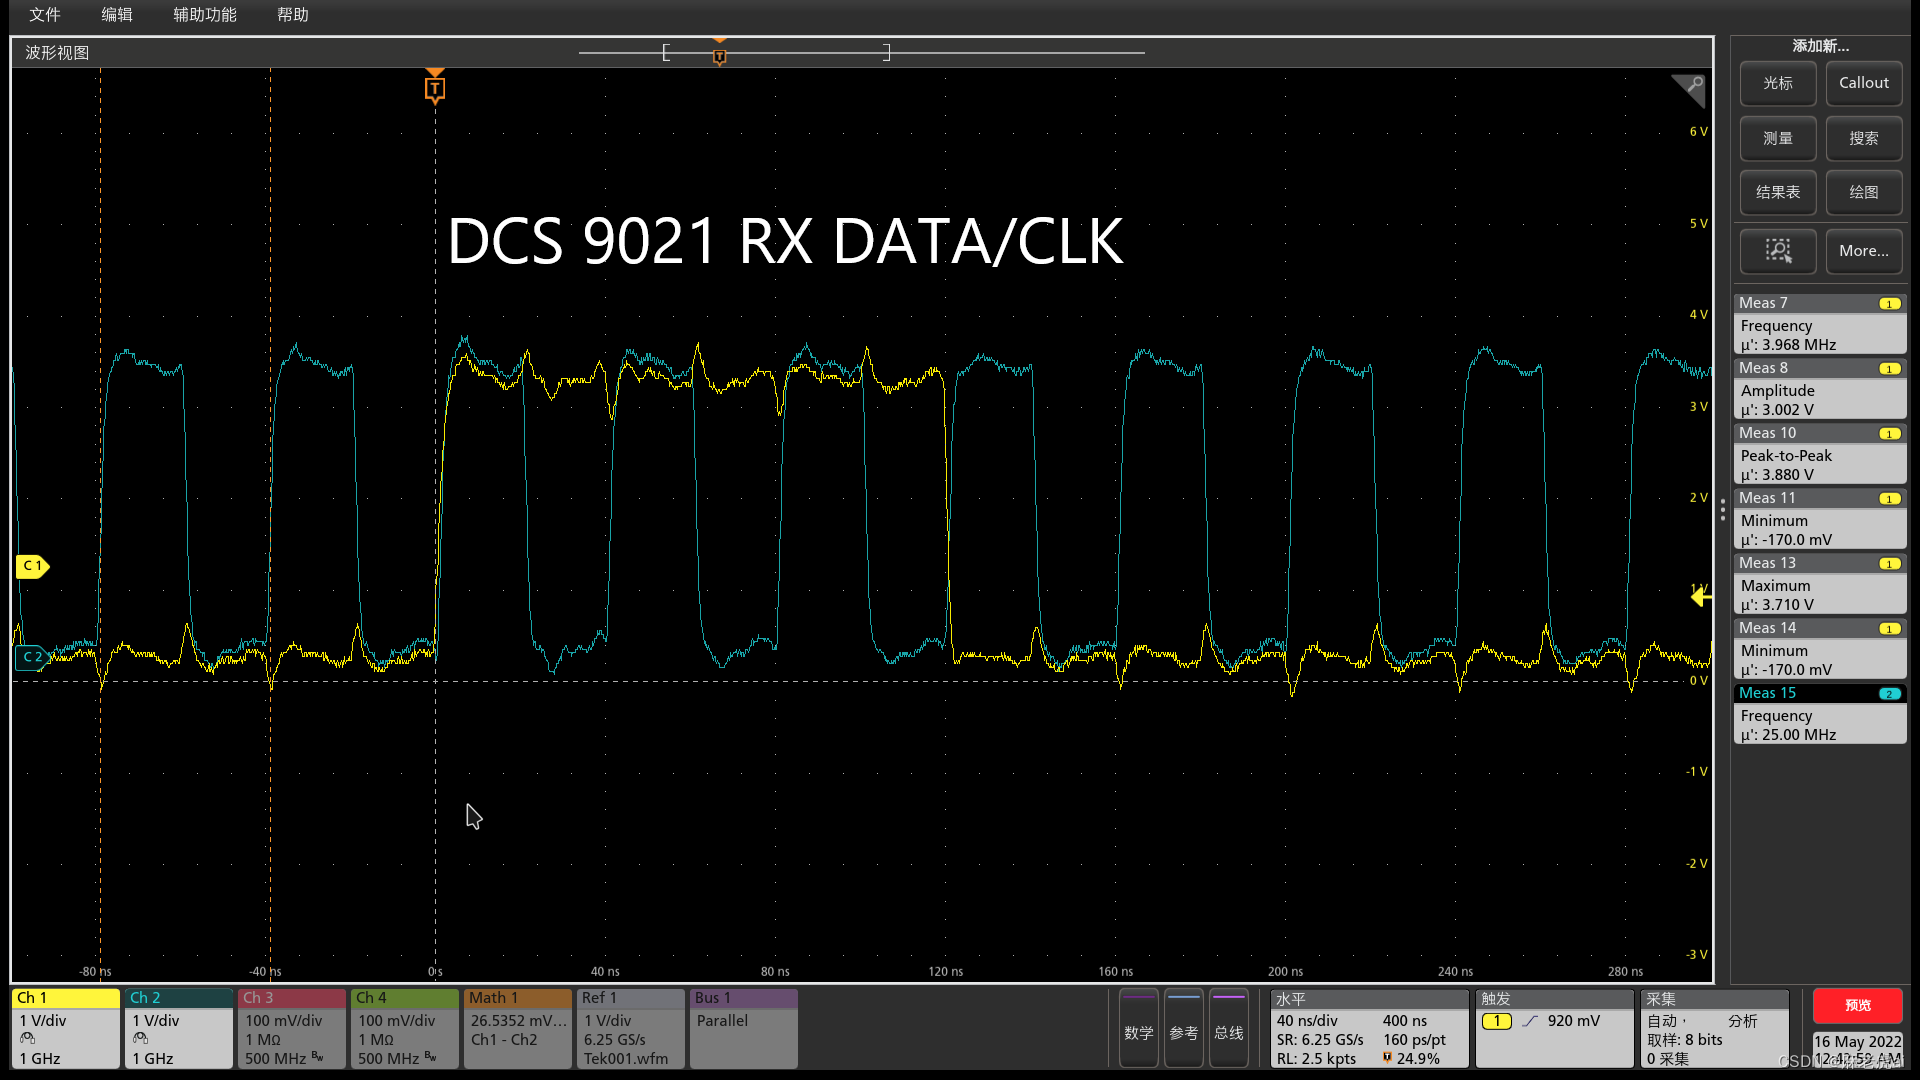Screen dimensions: 1920x1080
Task: Click the 测量 (Measure) icon
Action: point(1778,137)
